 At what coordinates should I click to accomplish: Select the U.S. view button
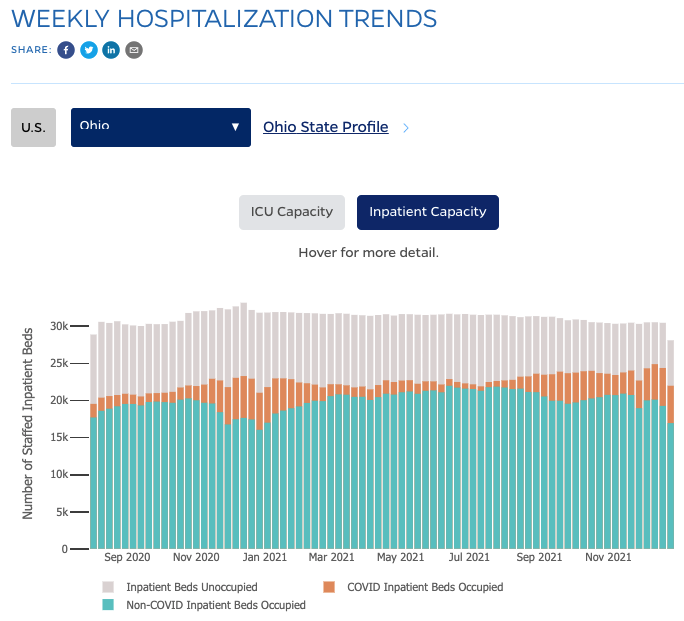(x=34, y=127)
